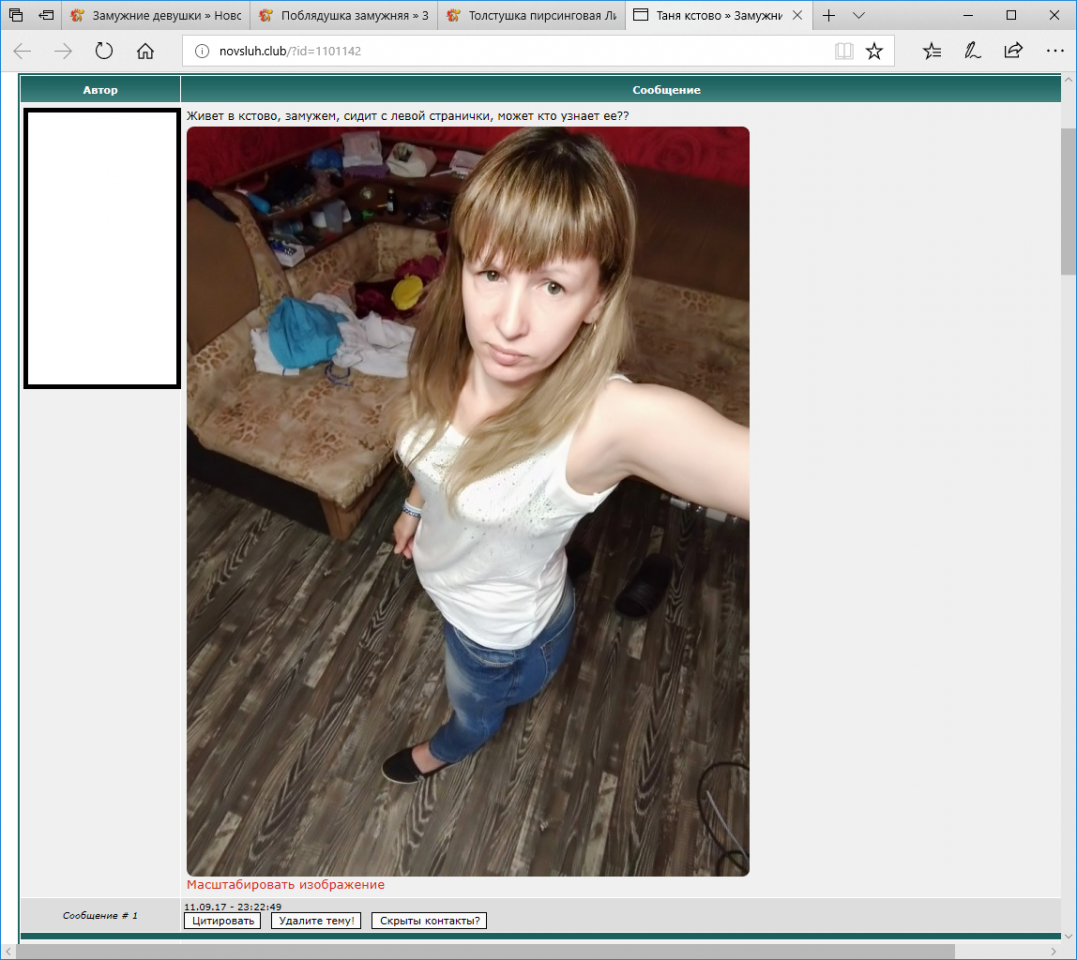The image size is (1077, 960).
Task: Click the "Удалите тему!" button
Action: tap(316, 921)
